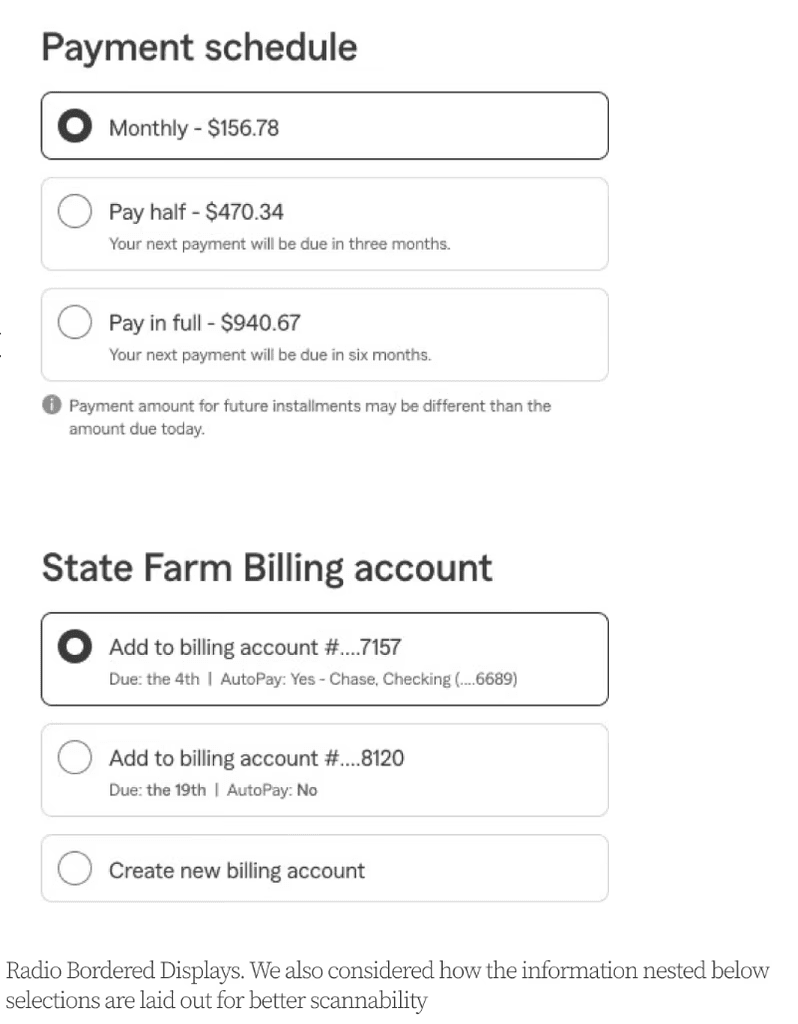798x1024 pixels.
Task: Click the Monthly - $156.78 label
Action: pos(194,128)
